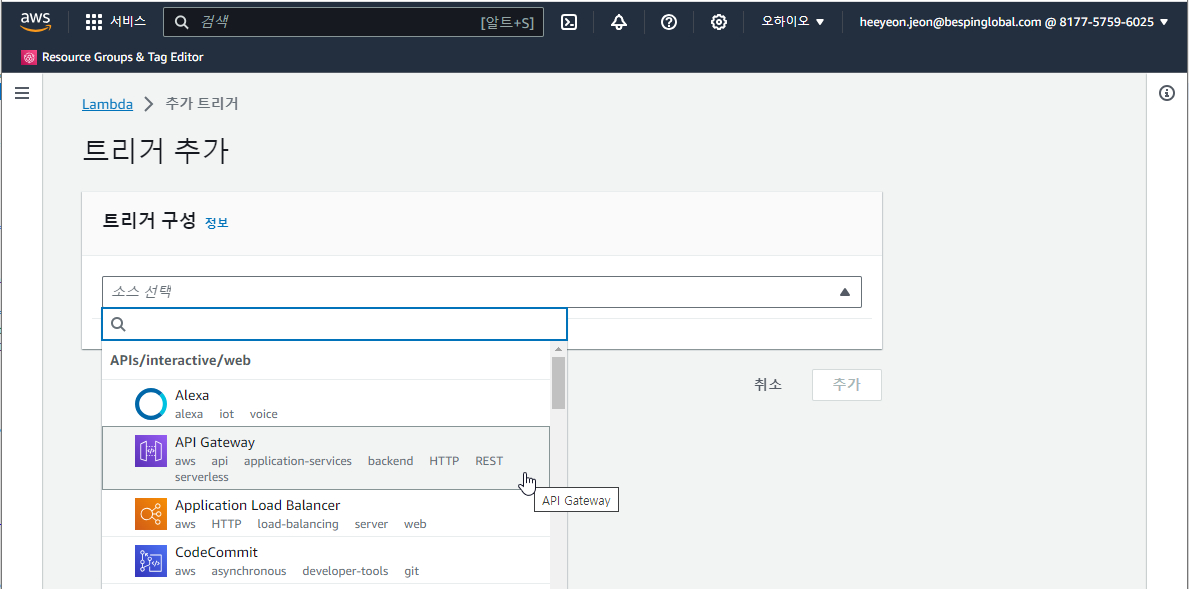Screen dimensions: 1189x589
Task: Focus the top AWS search field
Action: coord(353,22)
